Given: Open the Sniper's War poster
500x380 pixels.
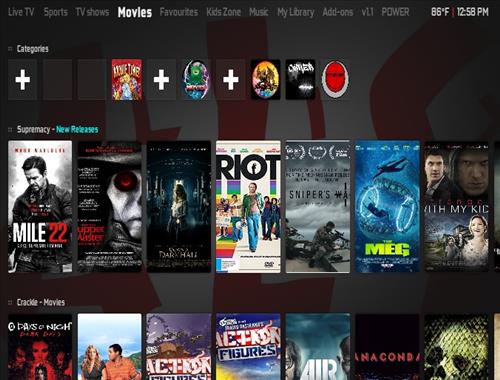Looking at the screenshot, I should coord(318,206).
